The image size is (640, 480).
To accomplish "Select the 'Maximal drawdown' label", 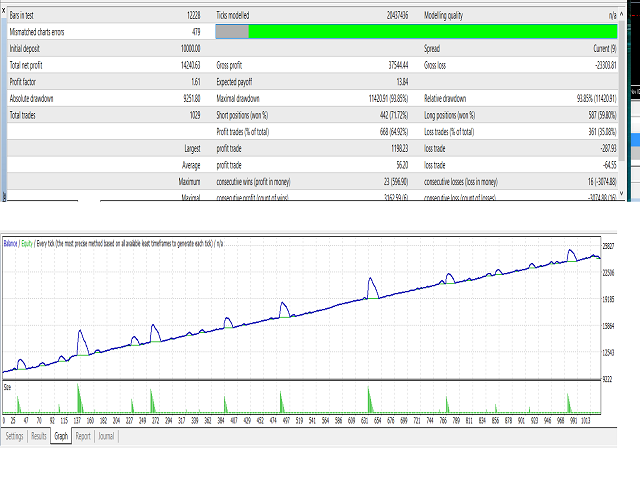I will point(238,99).
